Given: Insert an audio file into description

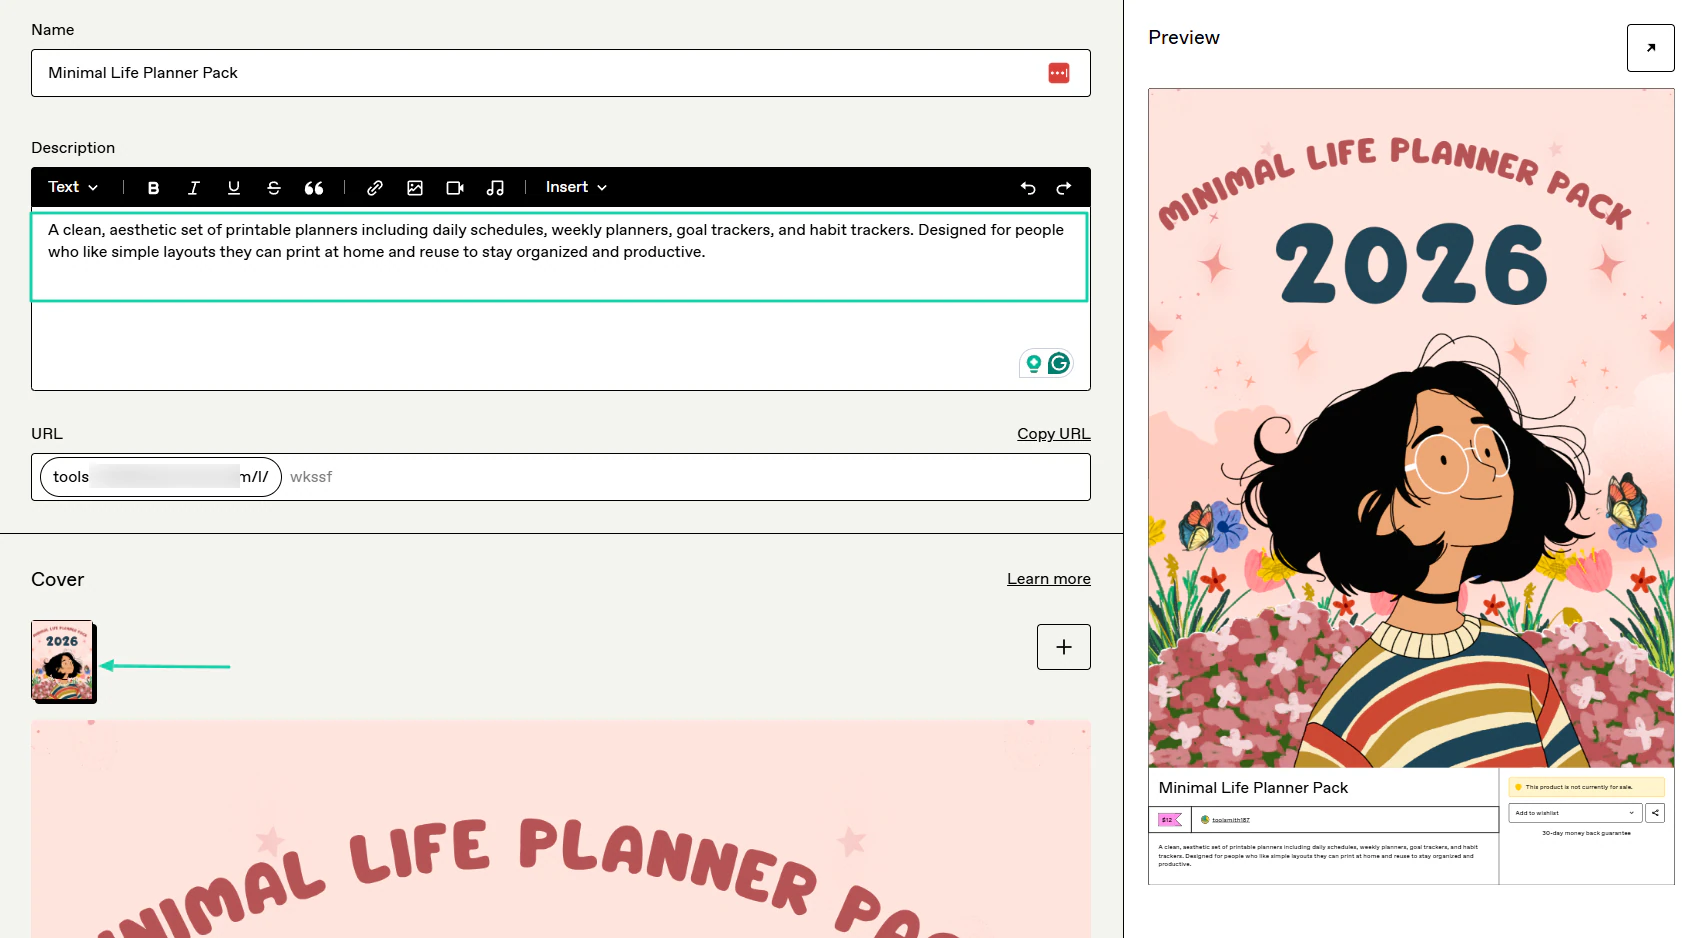Looking at the screenshot, I should [495, 188].
